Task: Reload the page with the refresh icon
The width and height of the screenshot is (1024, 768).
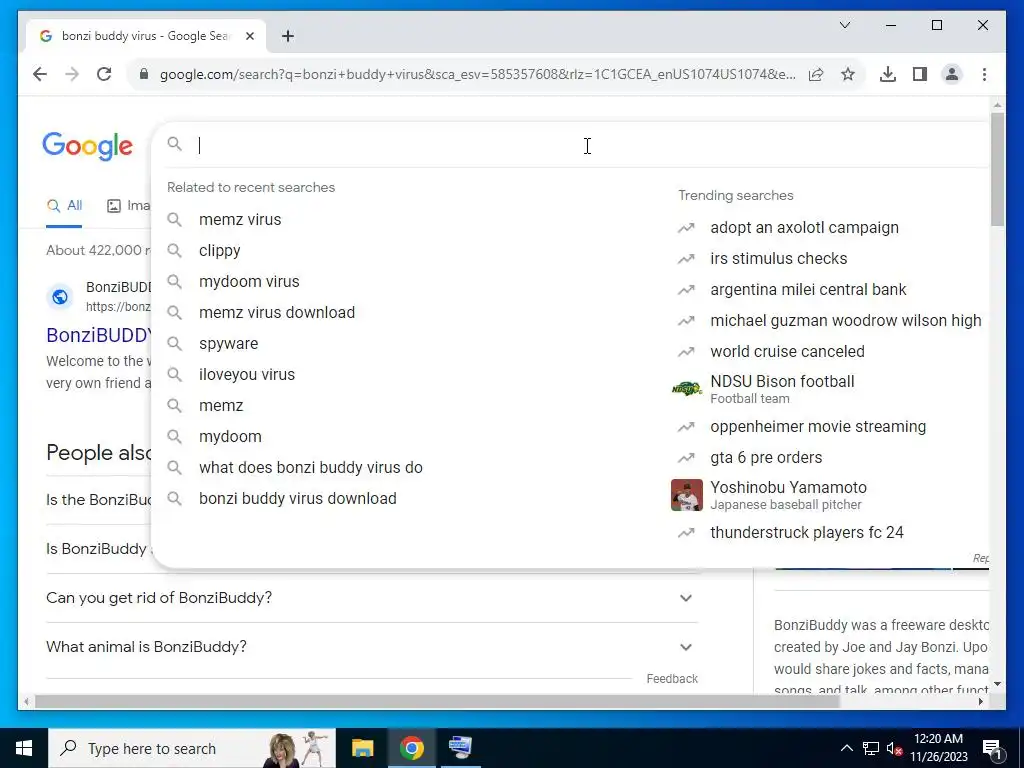Action: pyautogui.click(x=104, y=74)
